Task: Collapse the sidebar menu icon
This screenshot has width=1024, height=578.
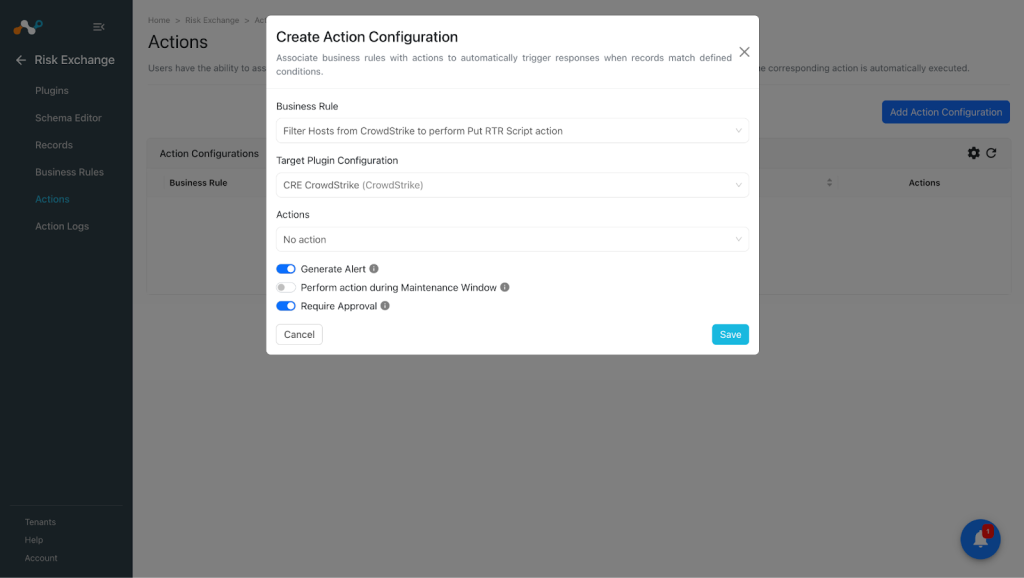Action: pyautogui.click(x=99, y=27)
